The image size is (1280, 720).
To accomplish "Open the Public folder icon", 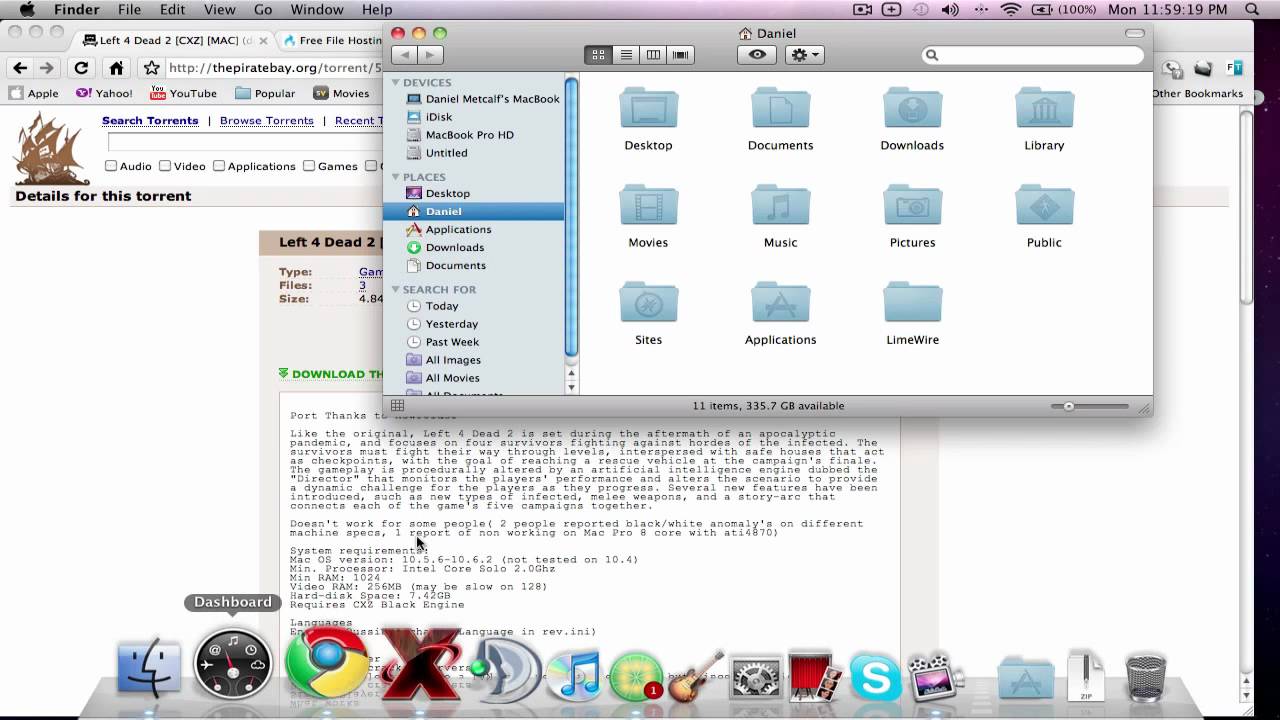I will [x=1044, y=205].
